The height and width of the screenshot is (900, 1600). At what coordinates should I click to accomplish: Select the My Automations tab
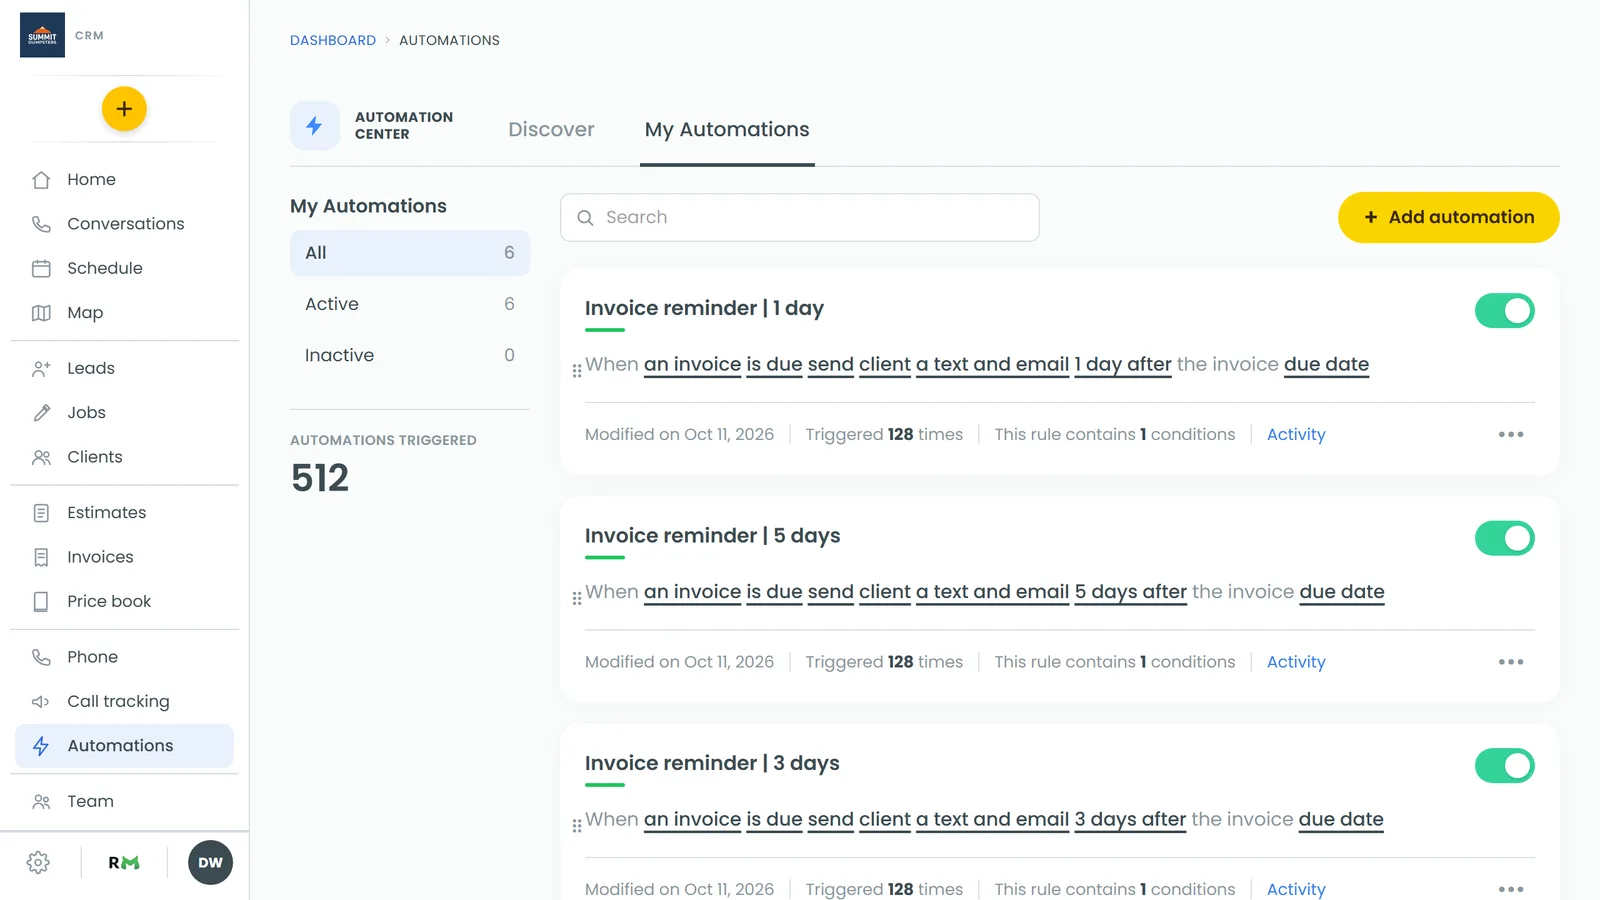tap(727, 130)
